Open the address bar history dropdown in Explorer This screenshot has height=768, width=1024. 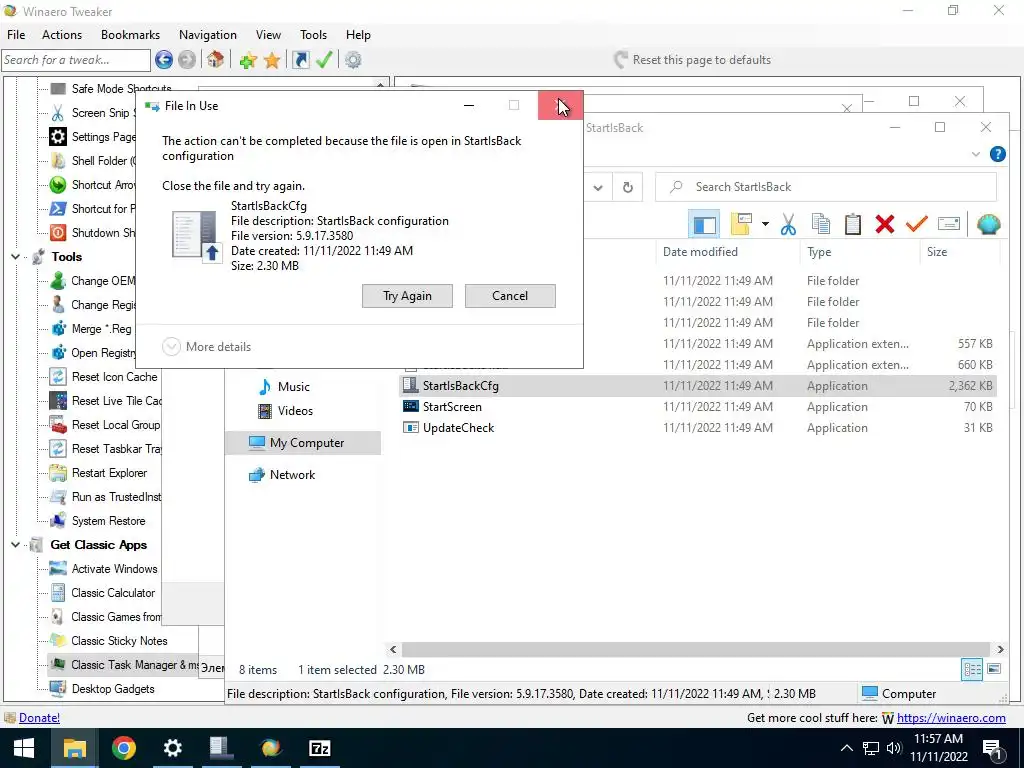598,187
